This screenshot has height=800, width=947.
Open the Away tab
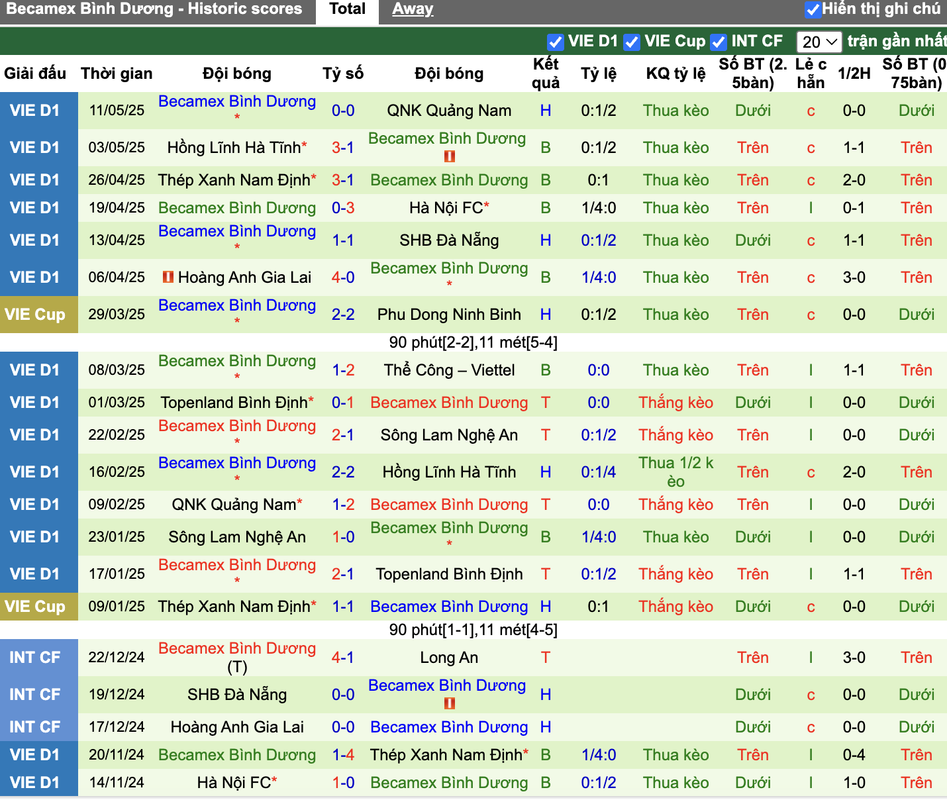pyautogui.click(x=413, y=9)
